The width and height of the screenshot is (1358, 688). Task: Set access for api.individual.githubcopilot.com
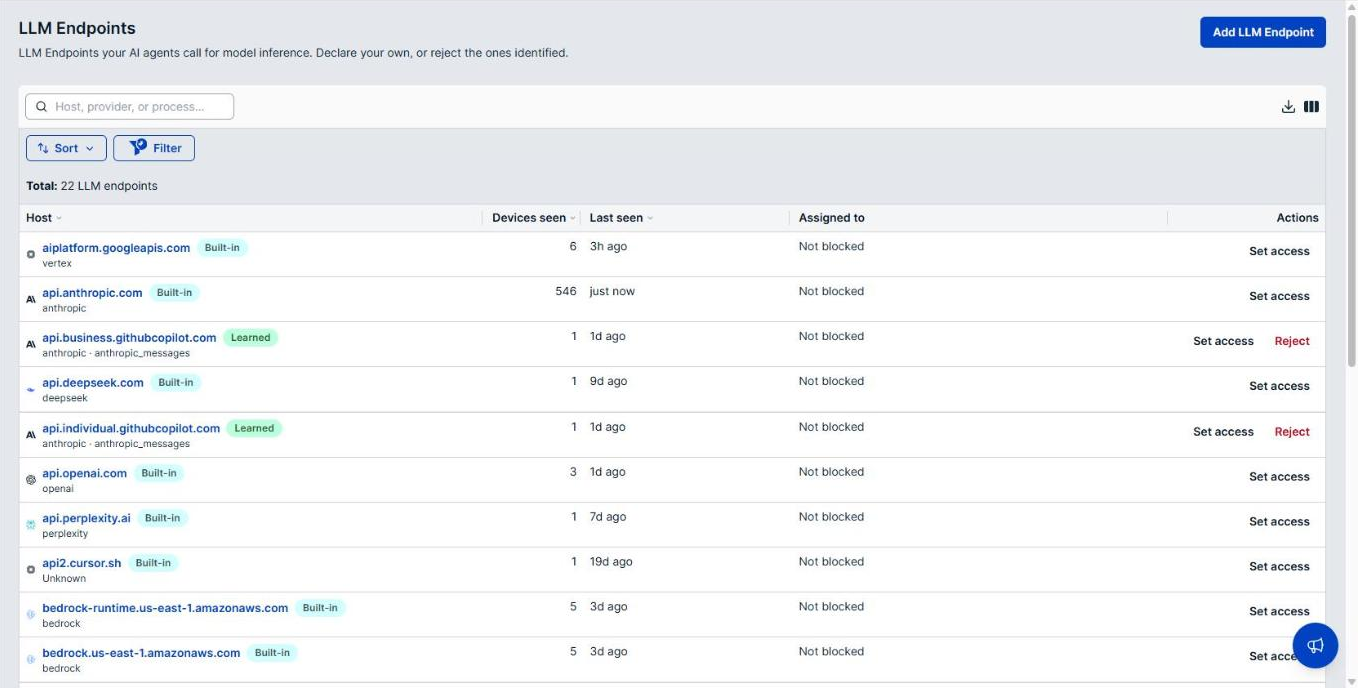(1223, 432)
